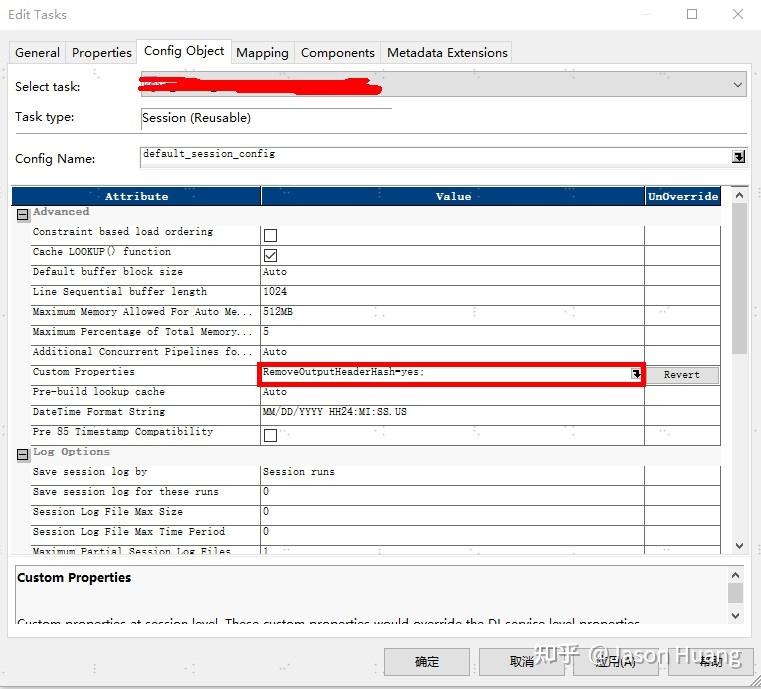This screenshot has height=689, width=761.
Task: Enable Constraint based load ordering checkbox
Action: (x=270, y=235)
